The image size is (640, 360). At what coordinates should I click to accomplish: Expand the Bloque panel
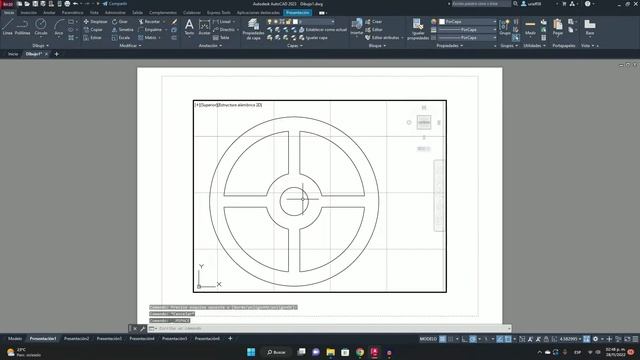click(x=377, y=46)
